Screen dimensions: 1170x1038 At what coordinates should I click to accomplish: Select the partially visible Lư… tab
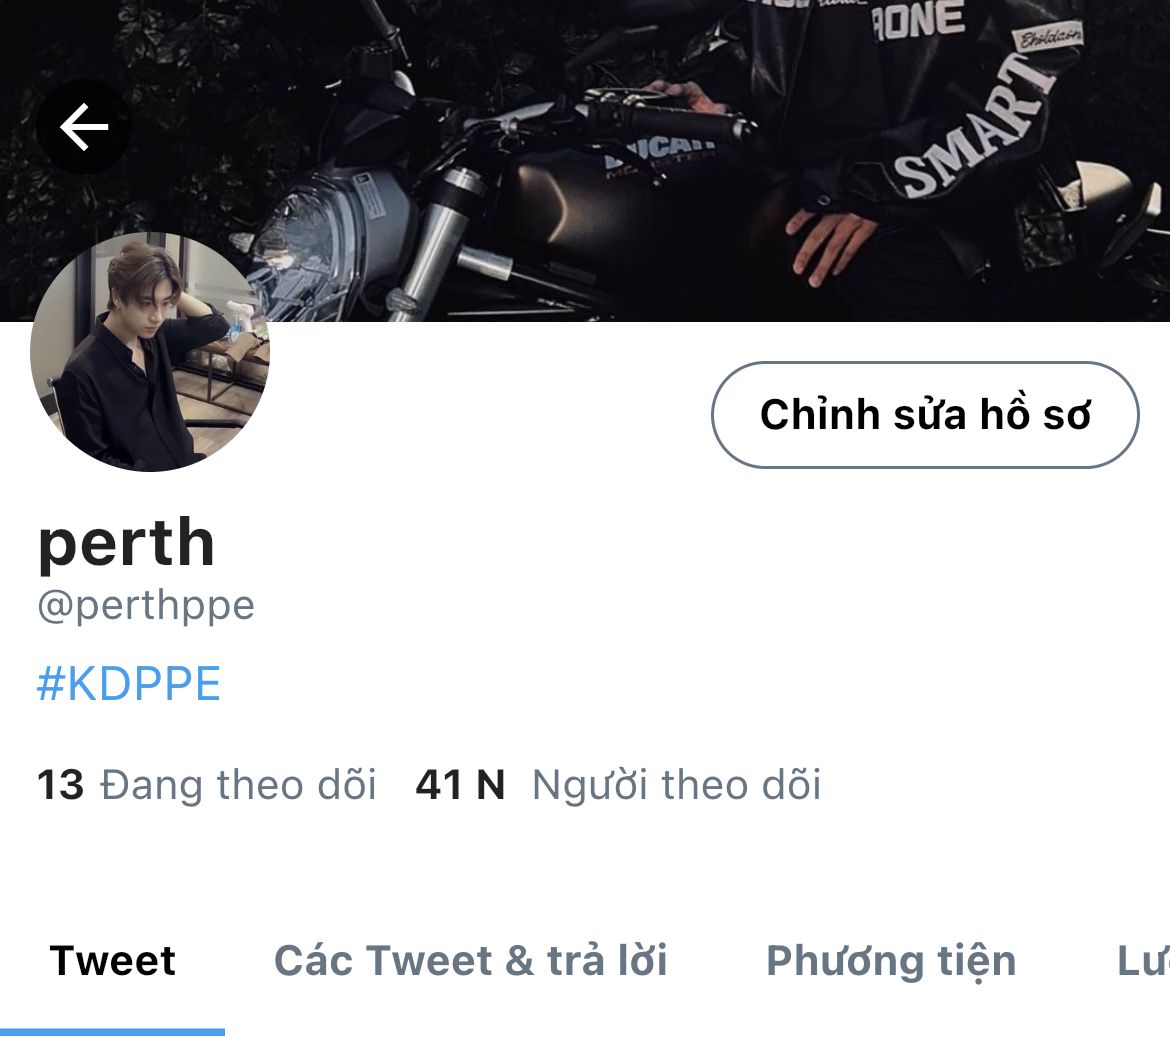[1142, 960]
